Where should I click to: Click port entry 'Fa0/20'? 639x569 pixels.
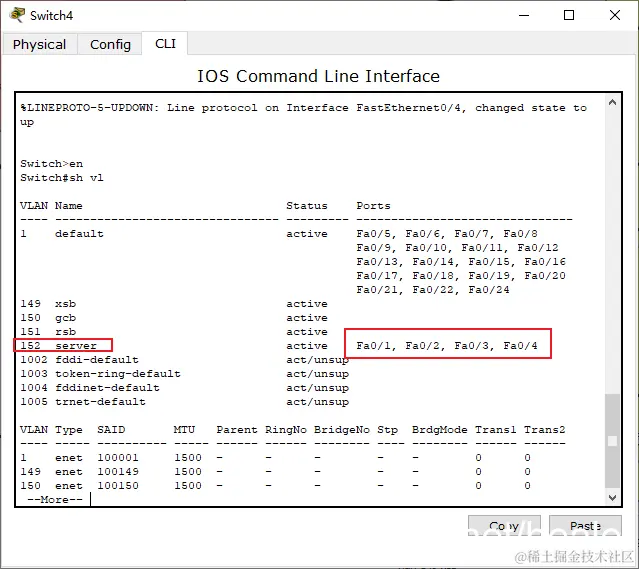pos(545,276)
